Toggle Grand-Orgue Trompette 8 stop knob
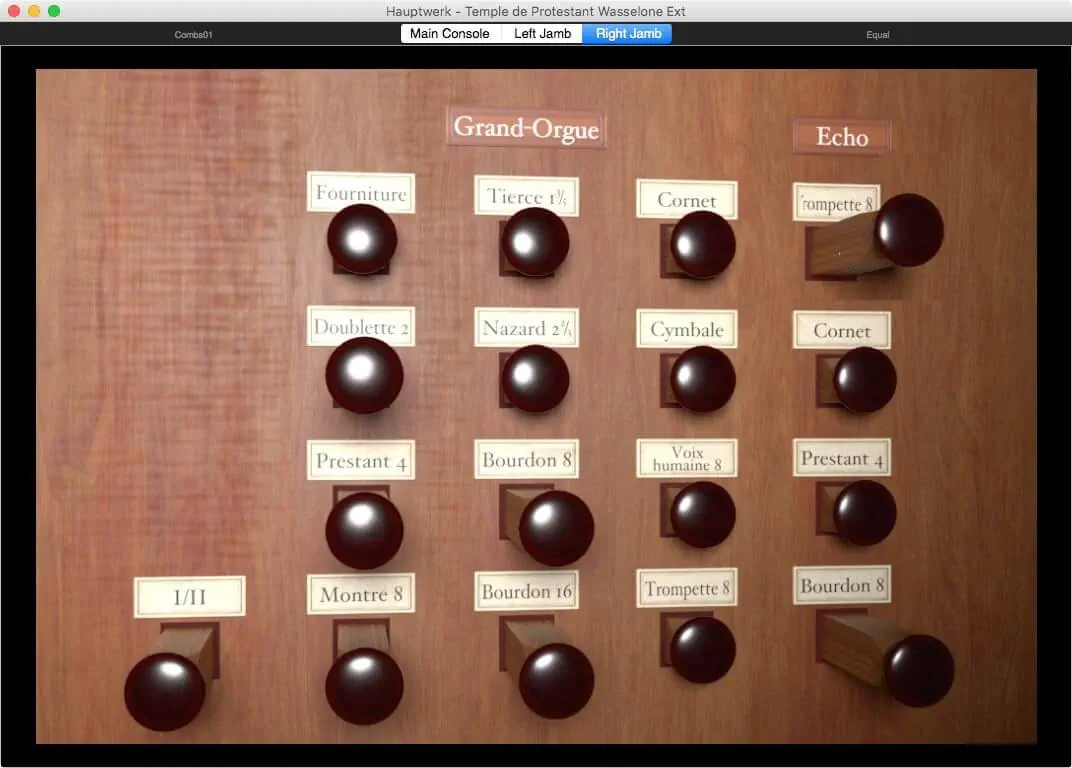Image resolution: width=1072 pixels, height=768 pixels. (x=702, y=650)
